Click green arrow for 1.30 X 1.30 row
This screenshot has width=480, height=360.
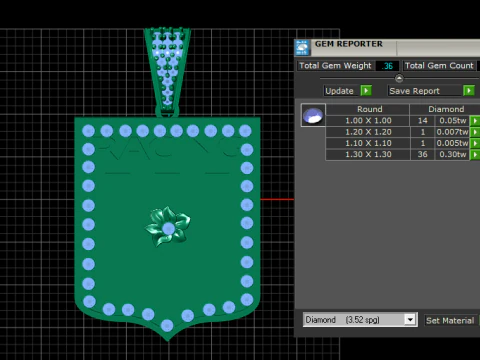pyautogui.click(x=475, y=155)
